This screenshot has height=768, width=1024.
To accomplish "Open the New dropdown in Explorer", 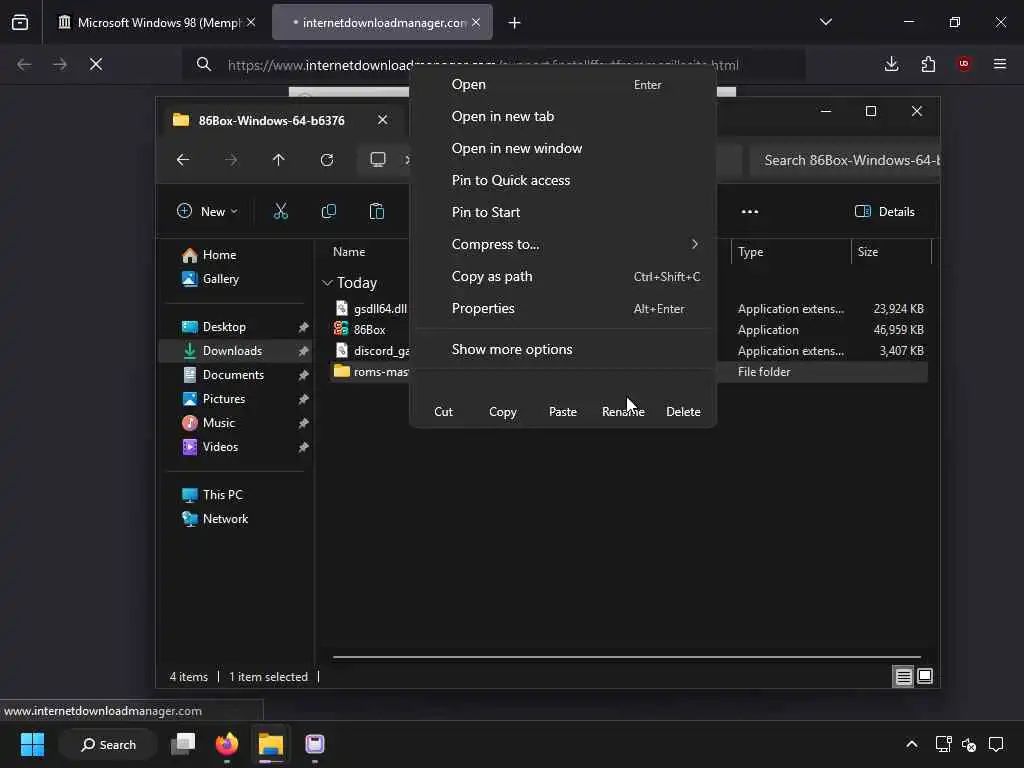I will point(208,212).
